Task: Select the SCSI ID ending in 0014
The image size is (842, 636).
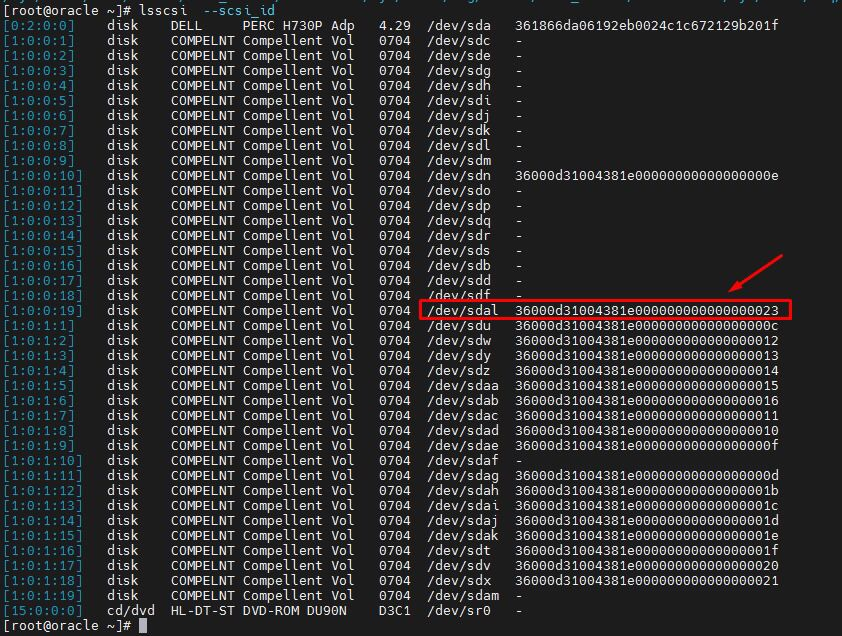Action: (647, 371)
